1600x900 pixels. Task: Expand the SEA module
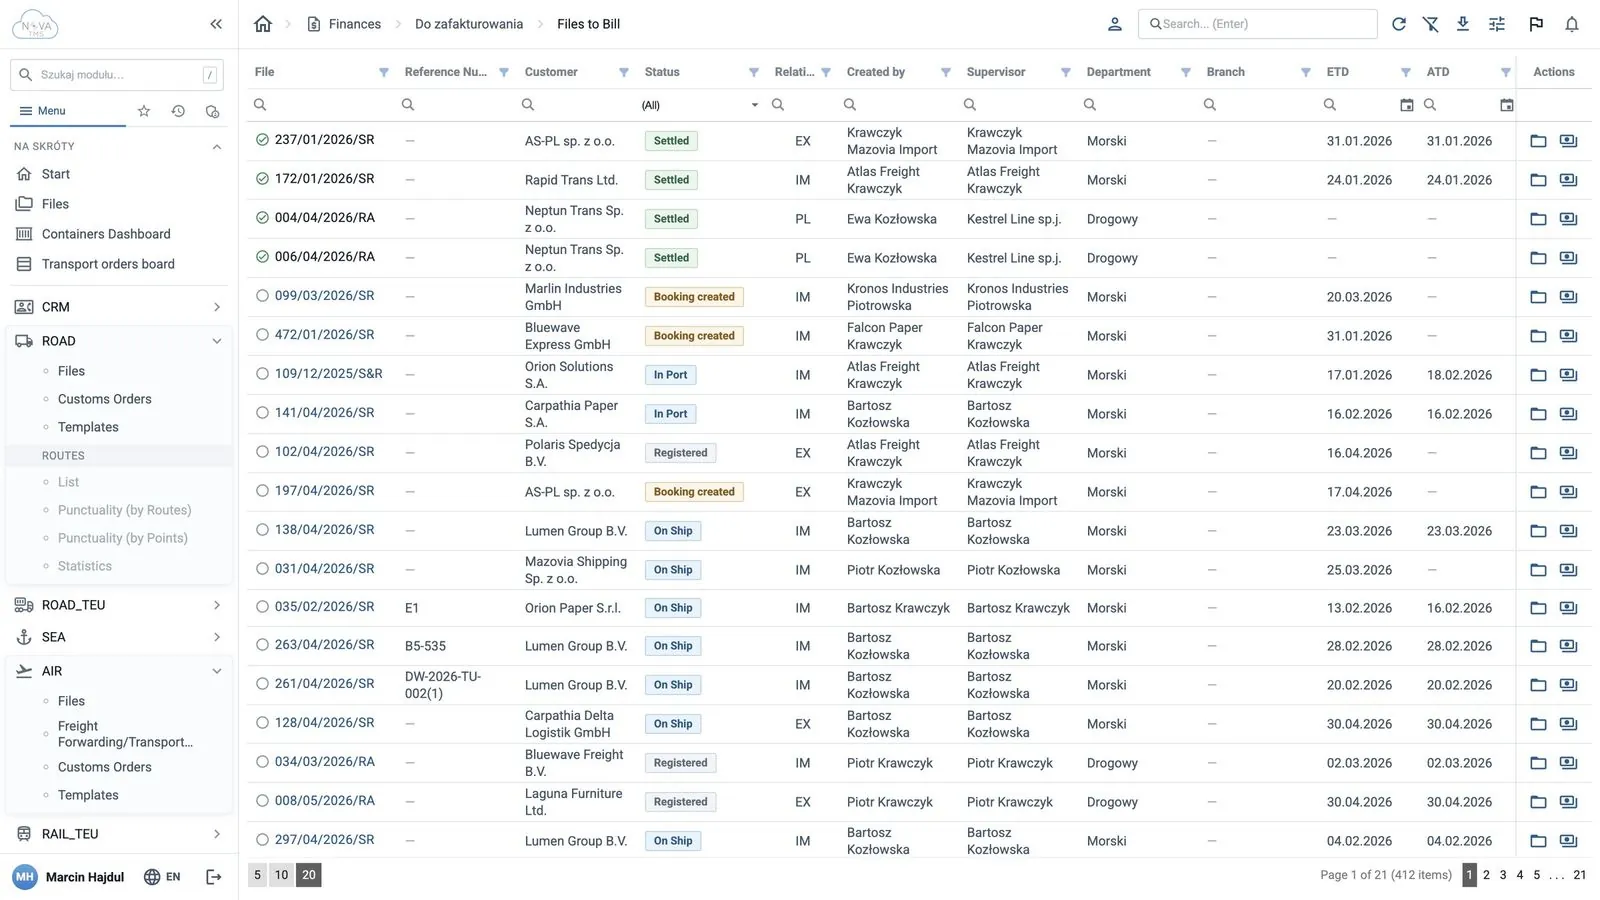point(119,637)
